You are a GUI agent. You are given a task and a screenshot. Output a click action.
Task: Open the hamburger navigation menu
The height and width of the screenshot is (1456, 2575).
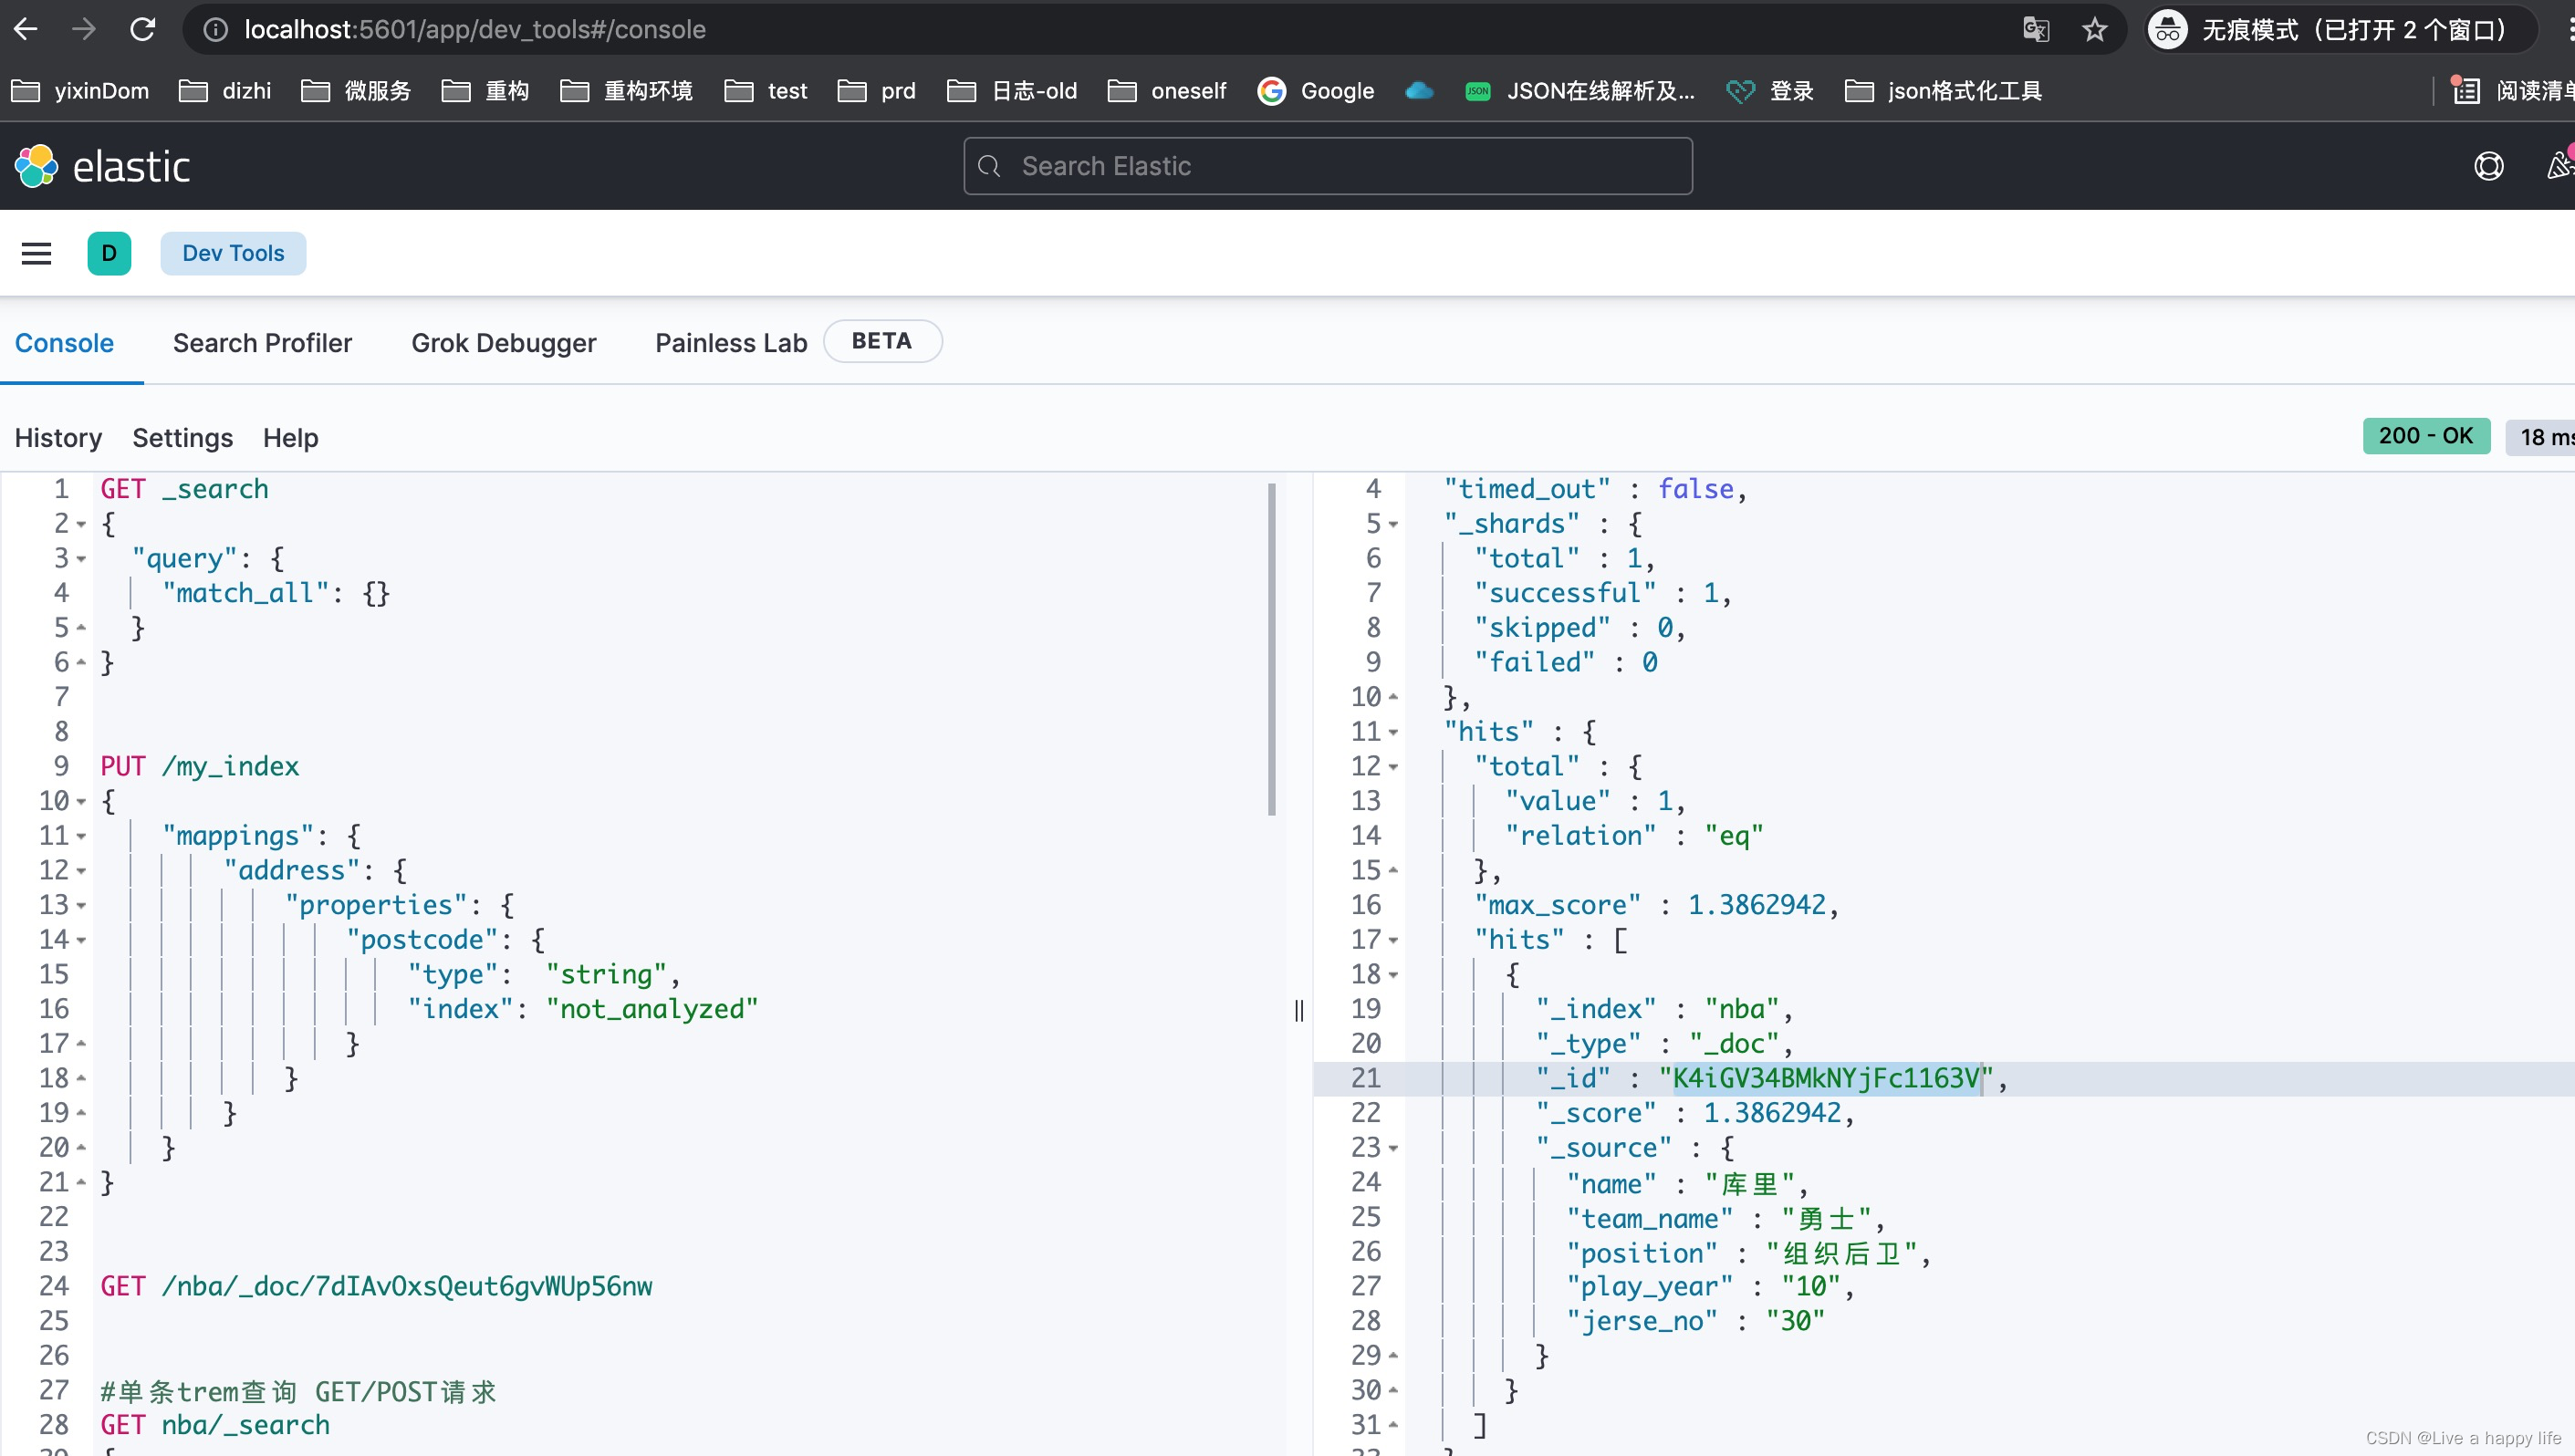[x=36, y=254]
